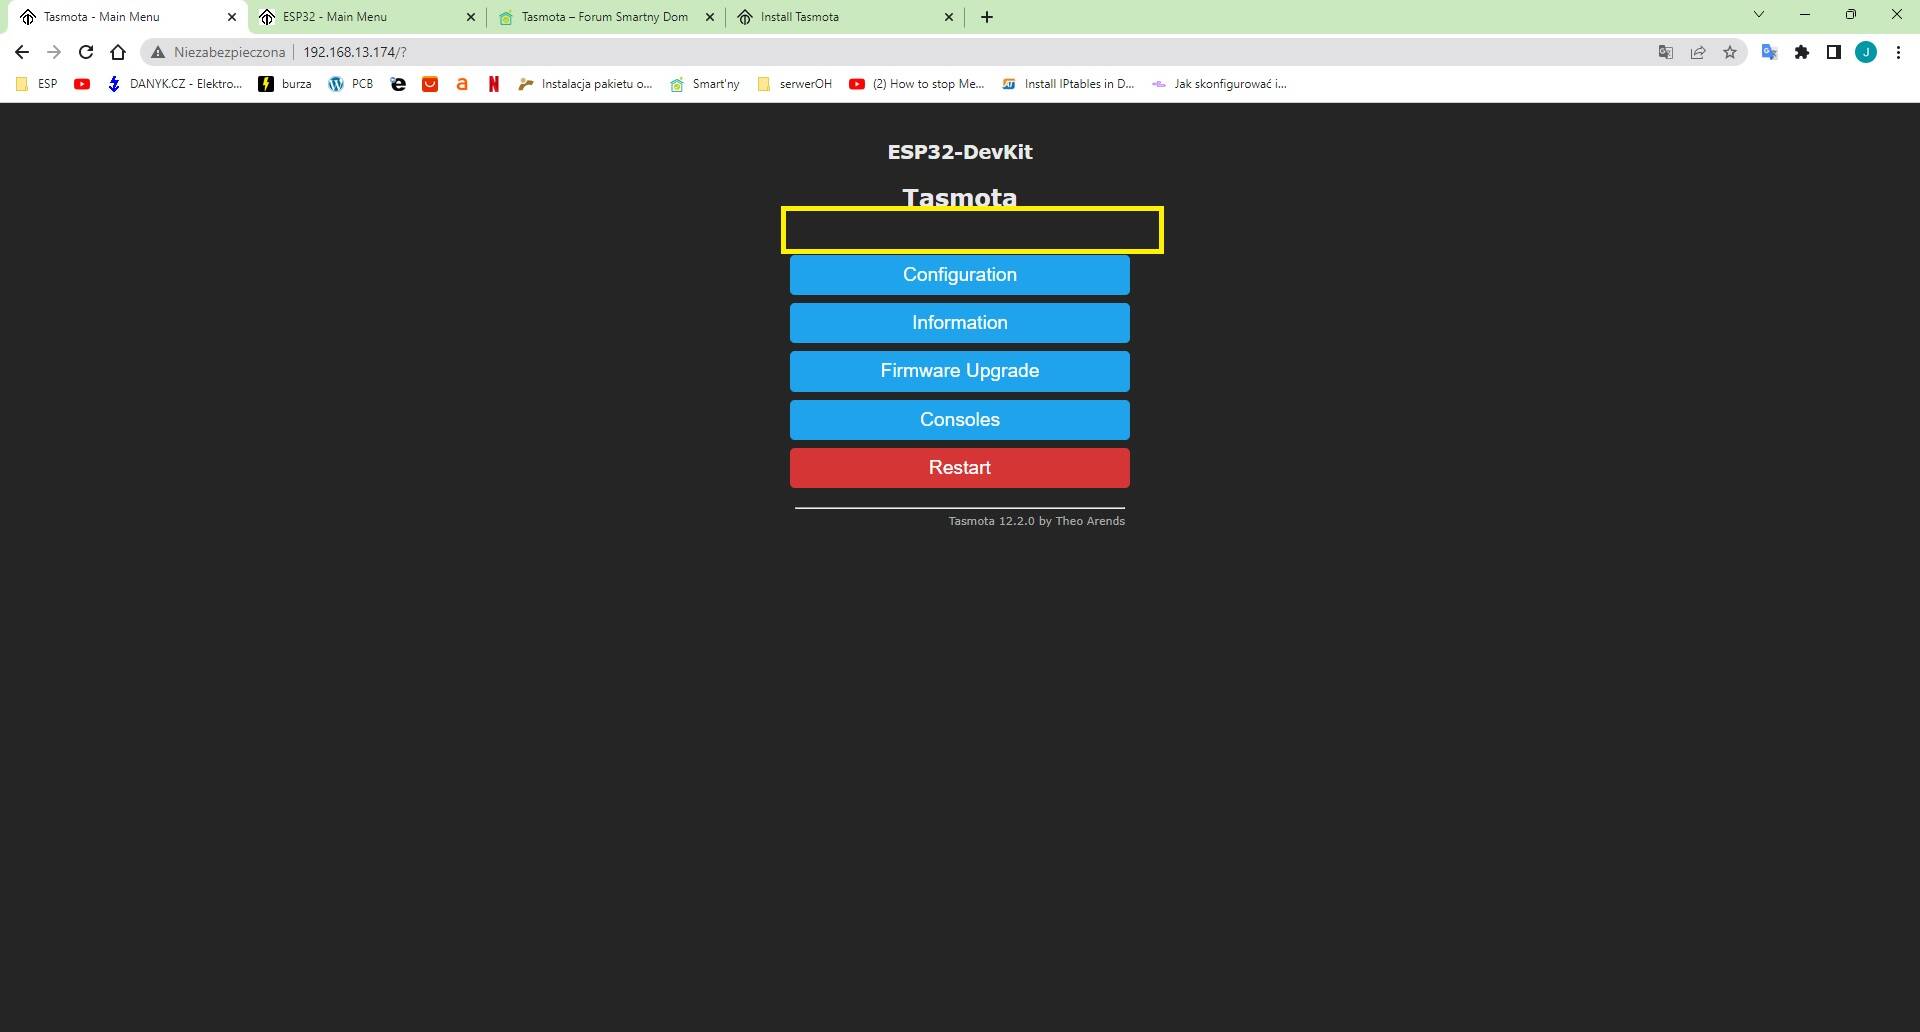Screen dimensions: 1920x1032
Task: Open the Information page
Action: coord(959,323)
